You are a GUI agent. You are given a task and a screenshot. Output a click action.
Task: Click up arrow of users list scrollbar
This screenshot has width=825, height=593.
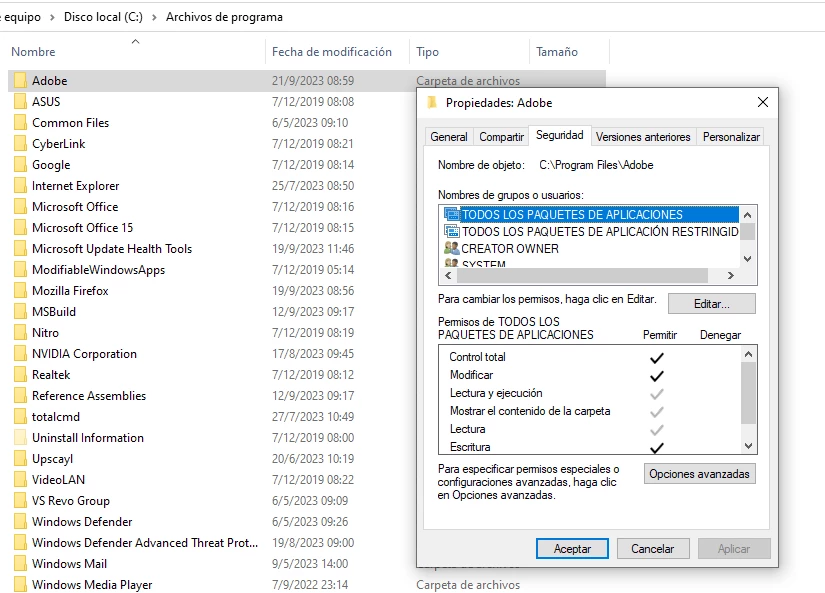(748, 214)
